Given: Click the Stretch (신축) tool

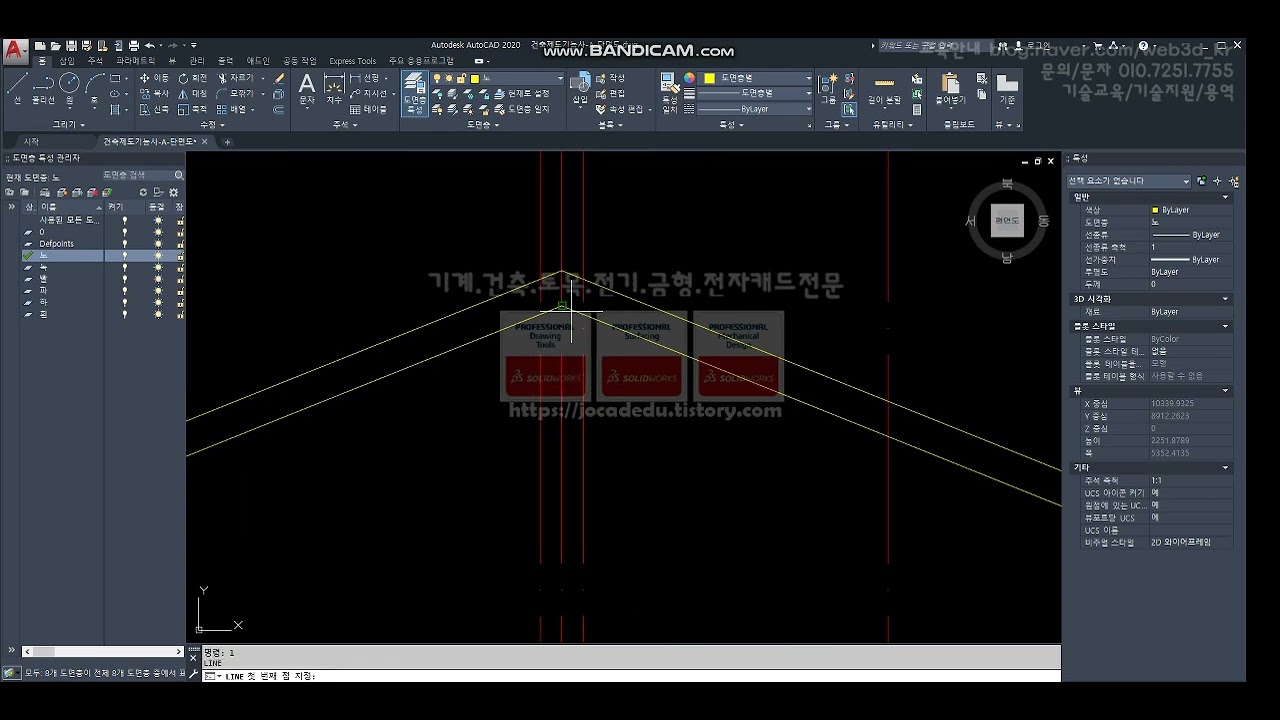Looking at the screenshot, I should pos(155,109).
